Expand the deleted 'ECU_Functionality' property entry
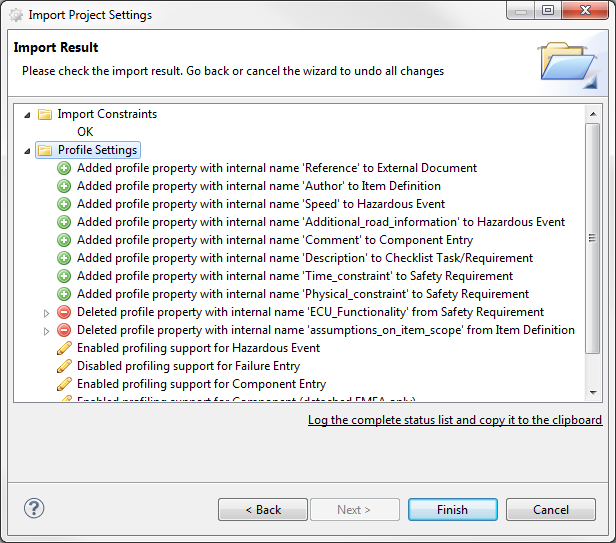 pyautogui.click(x=46, y=313)
